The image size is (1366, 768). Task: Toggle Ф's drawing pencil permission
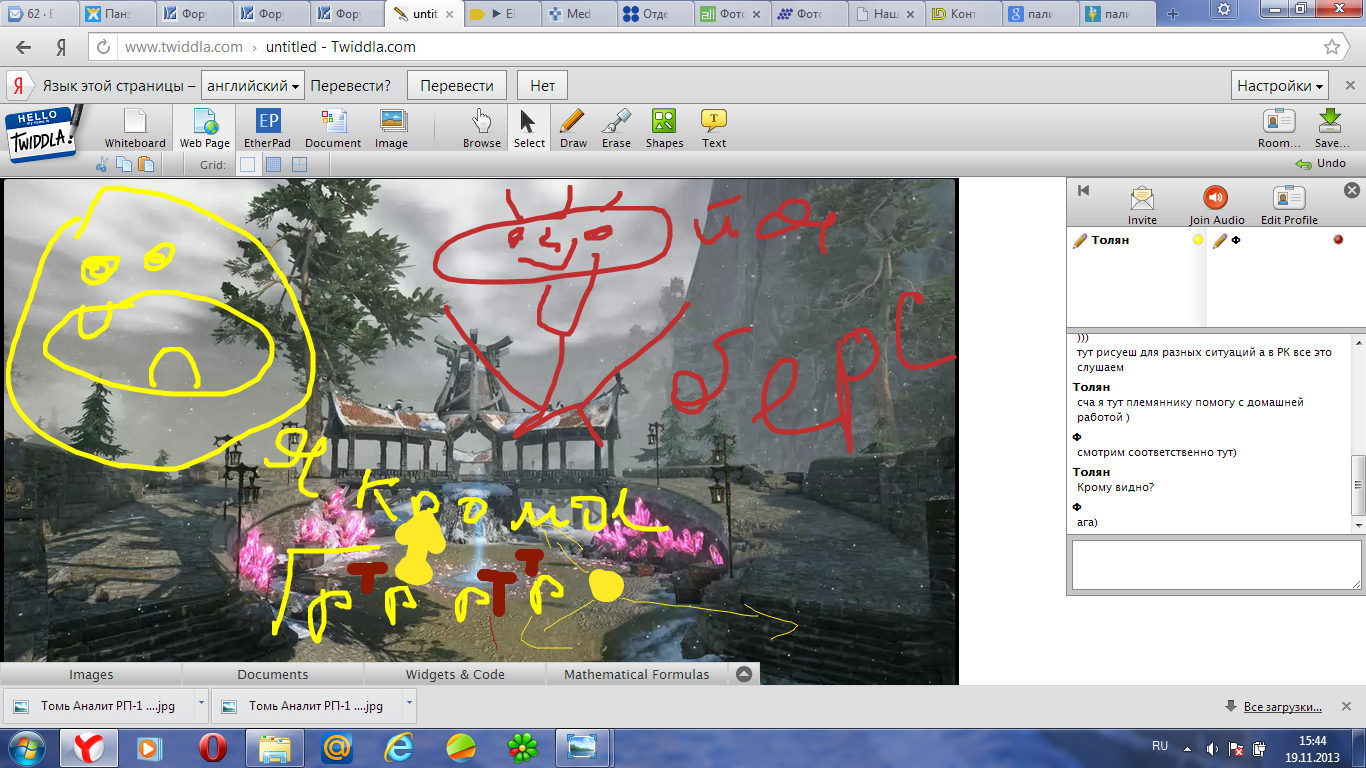(1220, 240)
